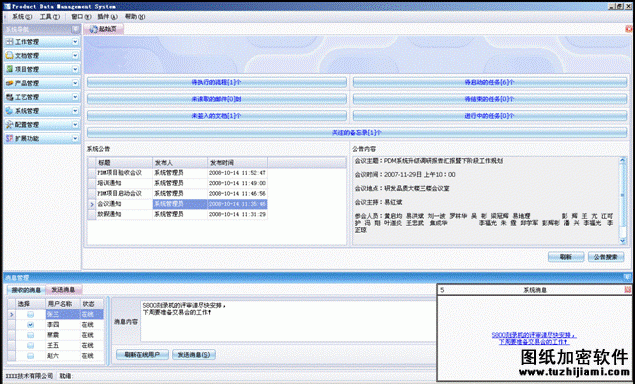Sort announcements by 发布人 column header
635x384 pixels.
180,163
